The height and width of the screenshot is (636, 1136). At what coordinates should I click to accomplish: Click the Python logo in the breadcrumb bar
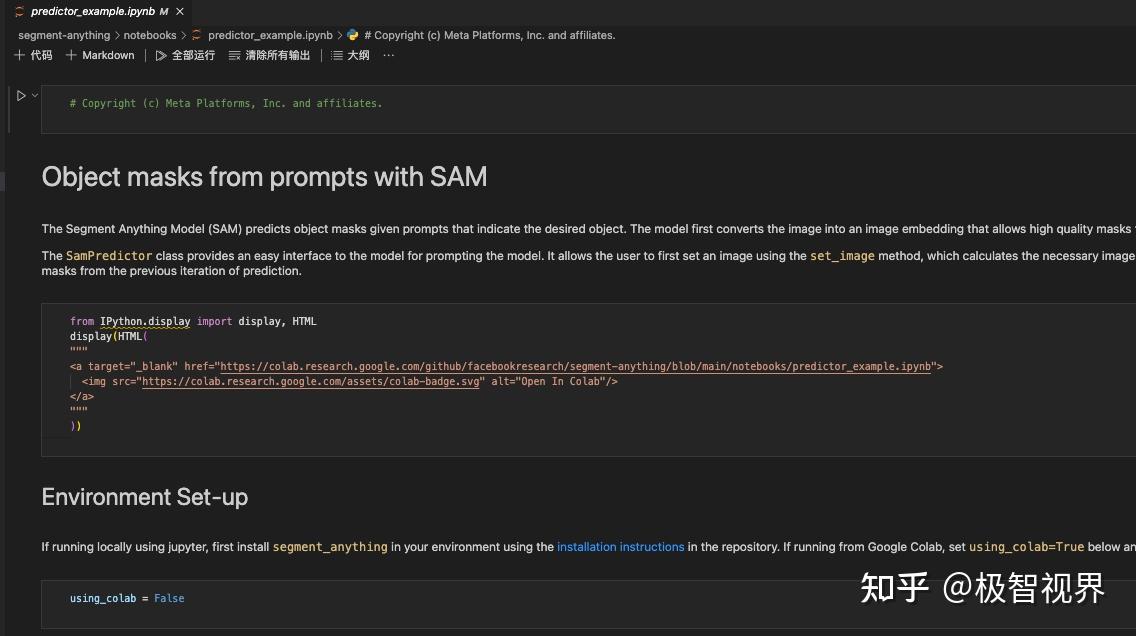click(352, 34)
